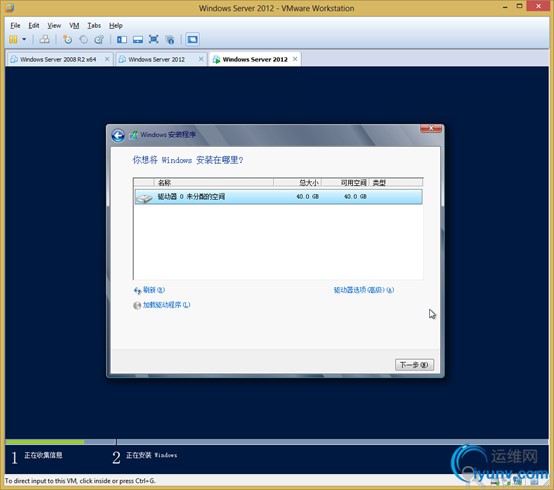554x490 pixels.
Task: Open 驱动器选项(高级)(A) link
Action: click(x=364, y=290)
